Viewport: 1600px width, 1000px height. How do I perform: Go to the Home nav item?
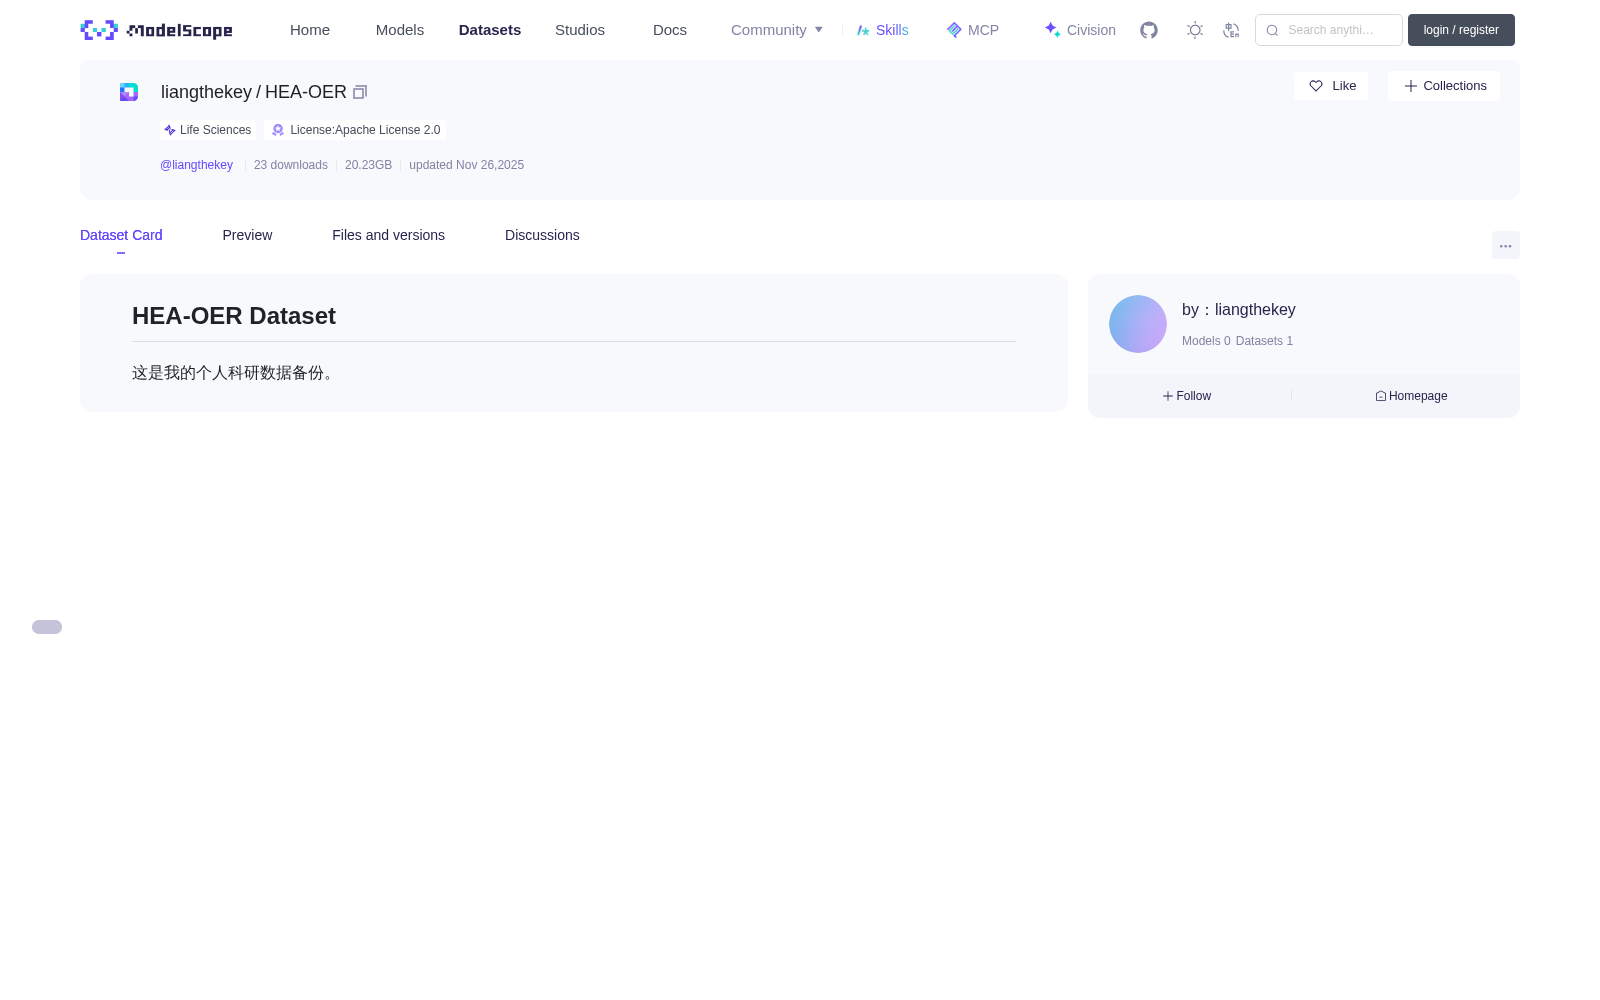coord(310,30)
